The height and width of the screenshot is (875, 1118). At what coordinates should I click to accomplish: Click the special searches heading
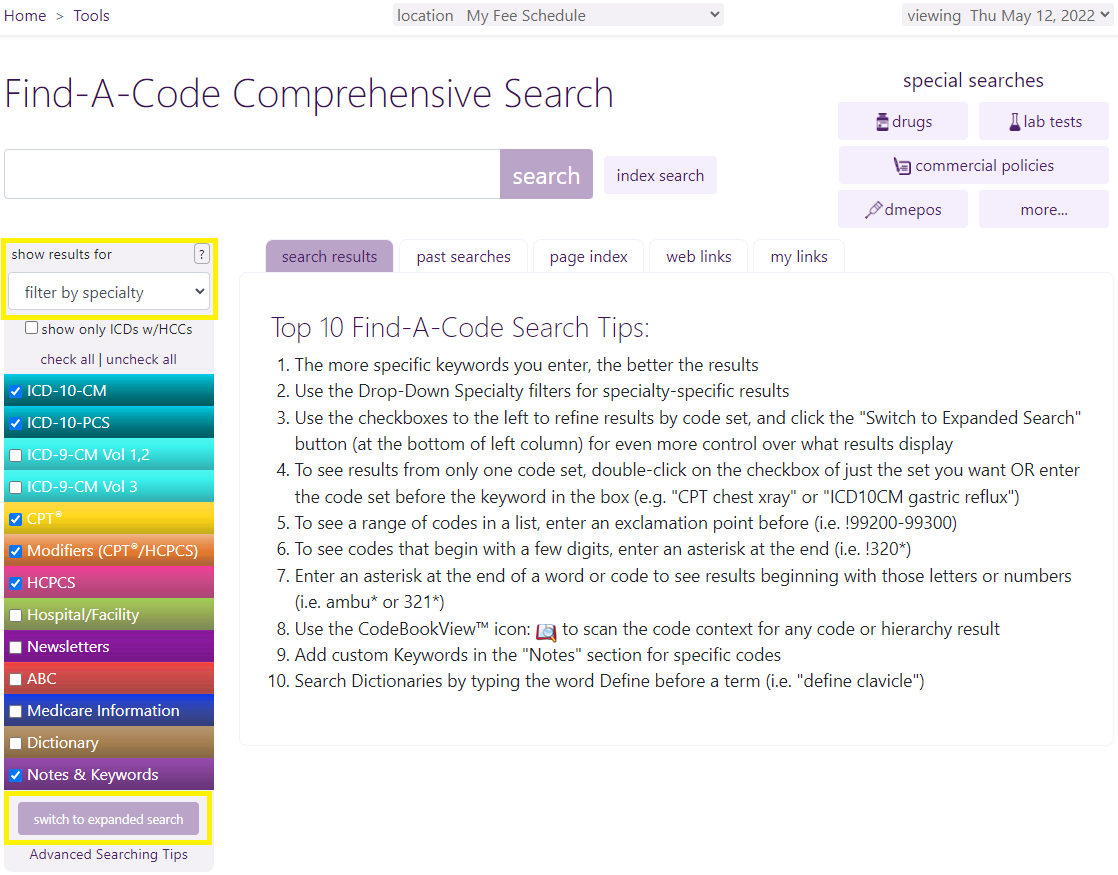[x=973, y=81]
